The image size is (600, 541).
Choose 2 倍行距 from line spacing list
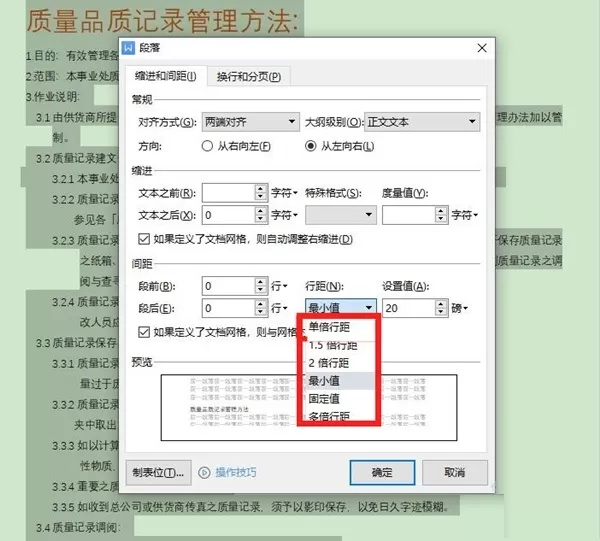pyautogui.click(x=339, y=363)
